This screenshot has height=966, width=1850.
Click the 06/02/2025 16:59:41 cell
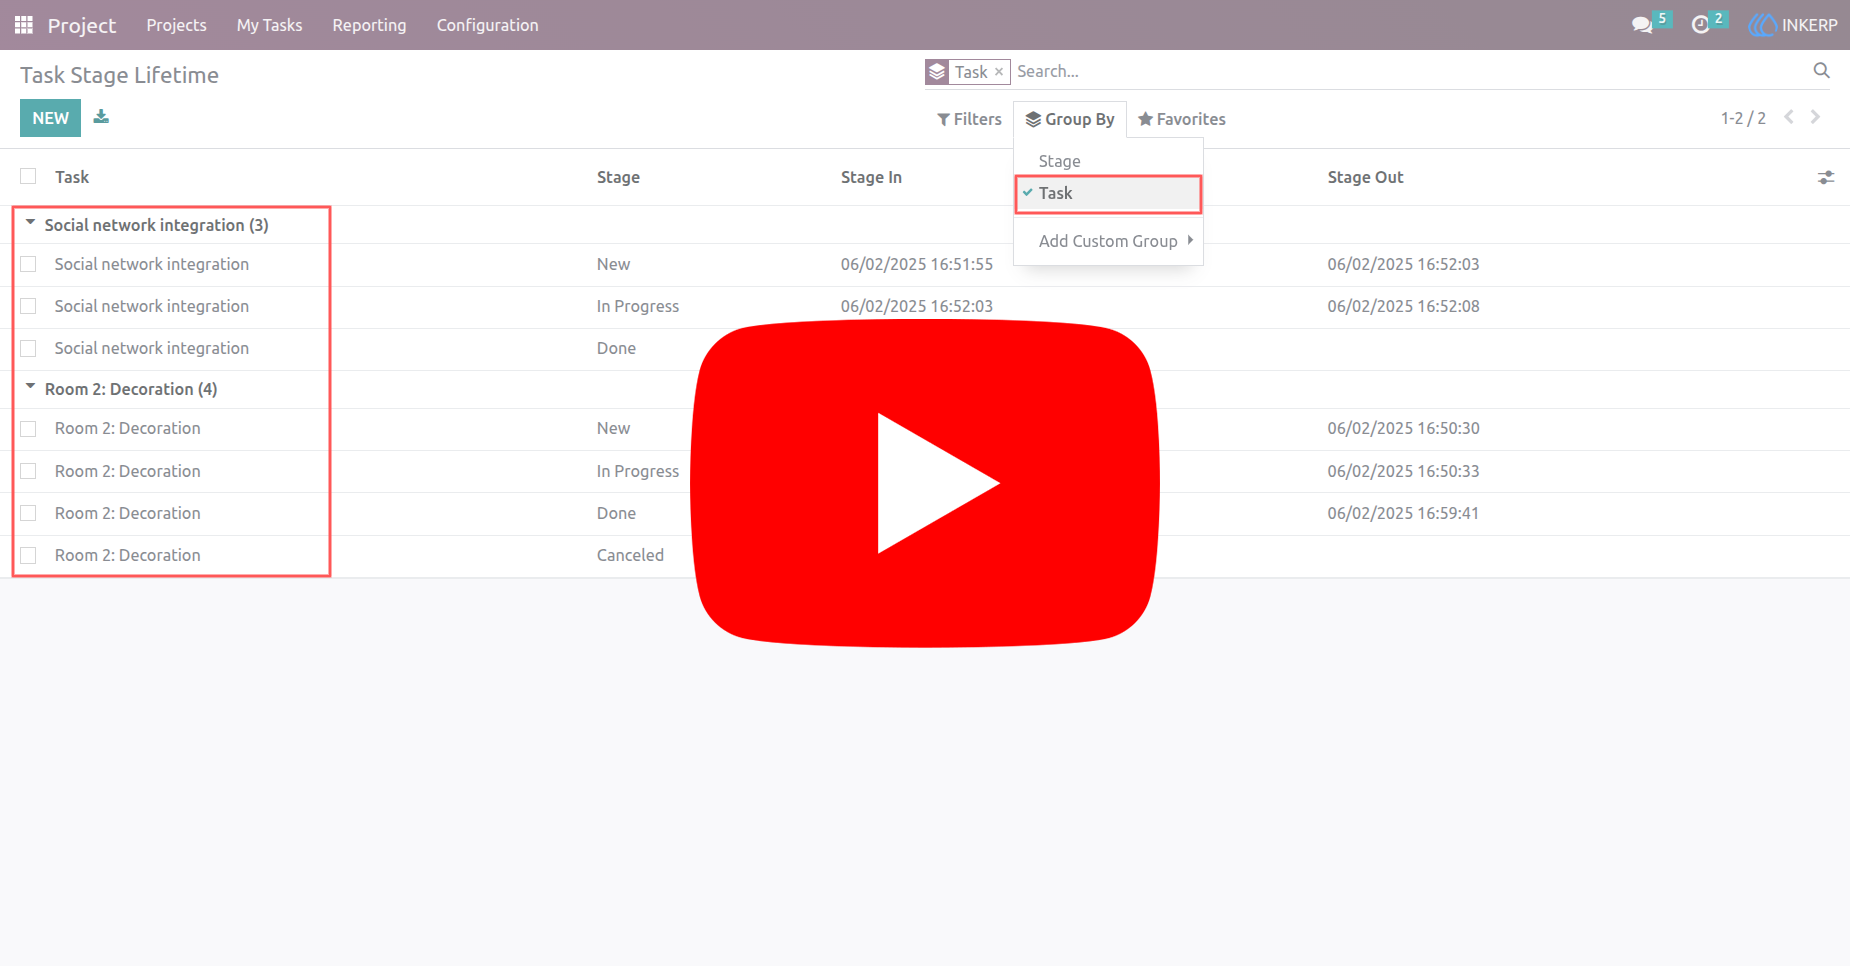tap(1403, 513)
